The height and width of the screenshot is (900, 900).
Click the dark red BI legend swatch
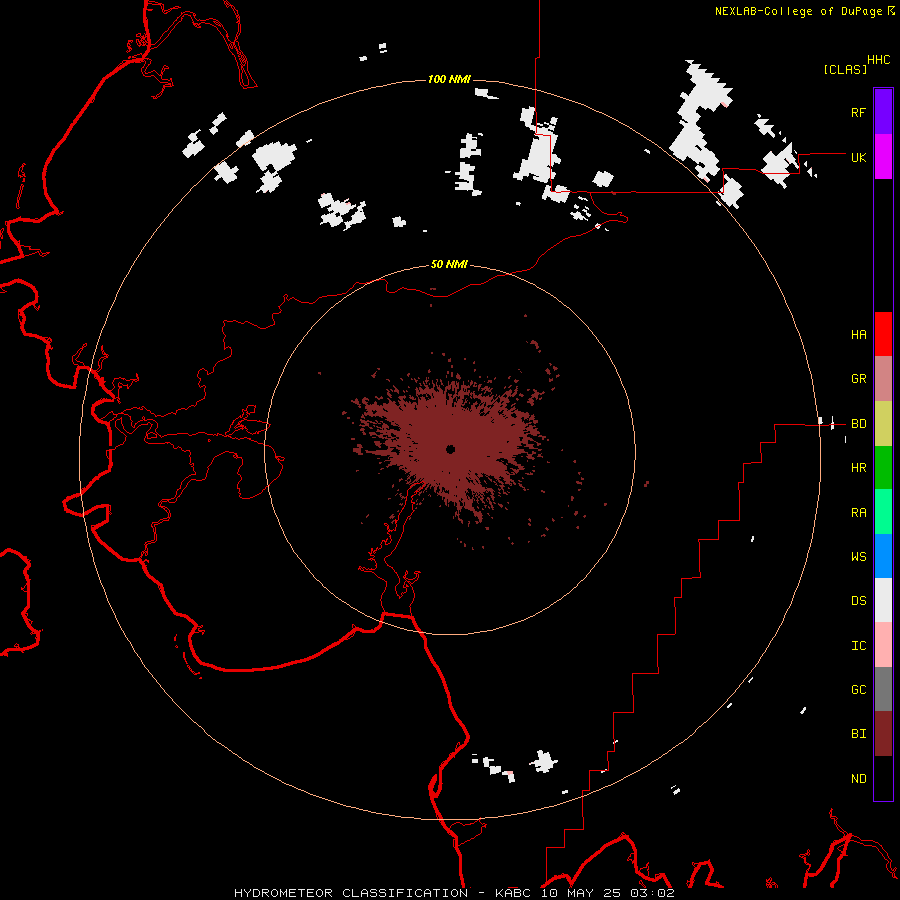coord(883,734)
